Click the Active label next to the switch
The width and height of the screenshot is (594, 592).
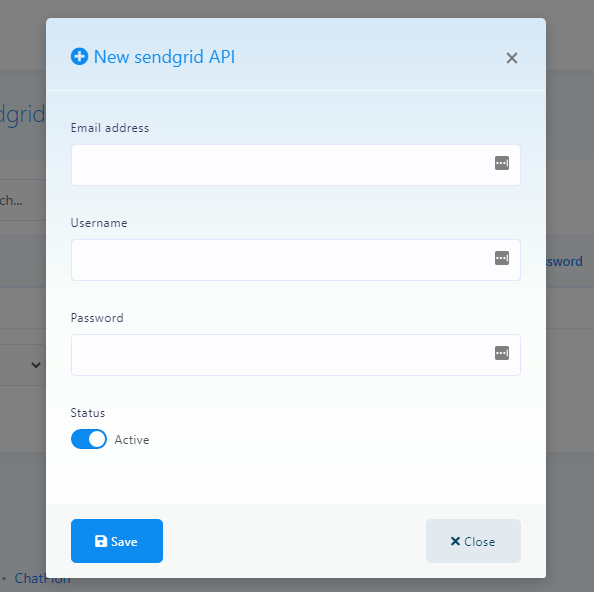coord(132,440)
